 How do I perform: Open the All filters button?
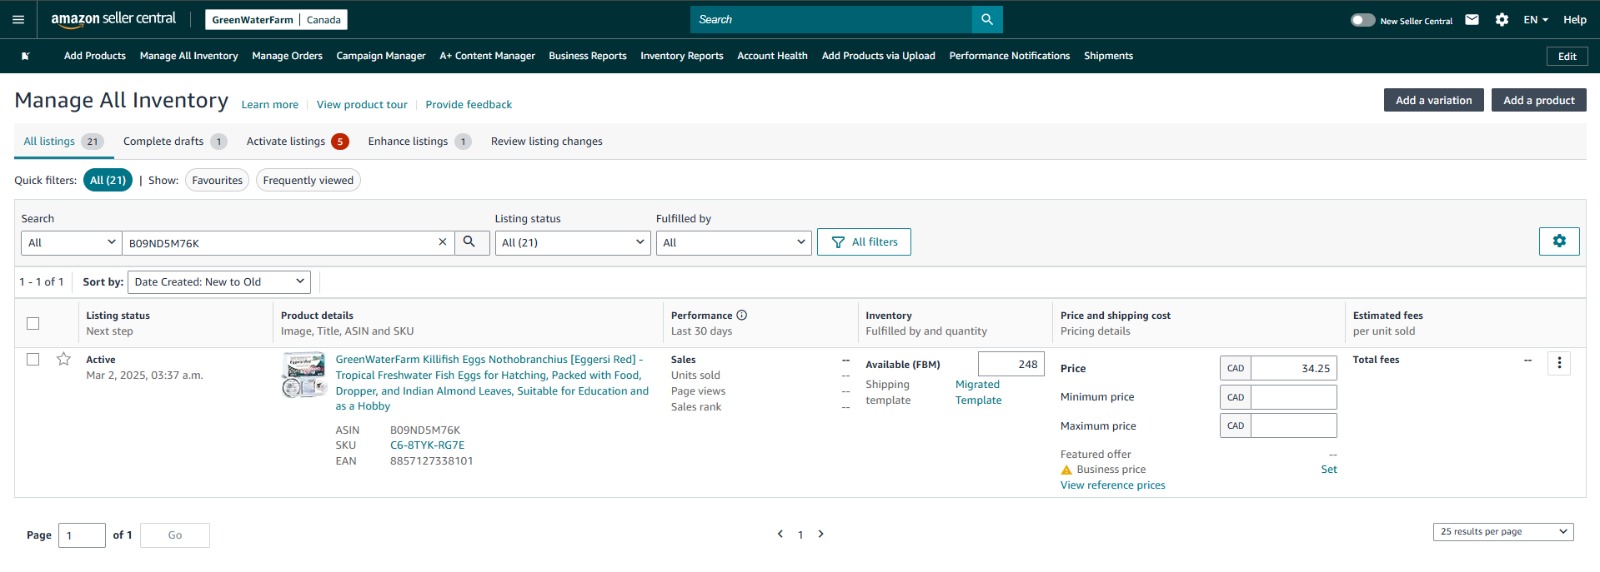point(864,242)
